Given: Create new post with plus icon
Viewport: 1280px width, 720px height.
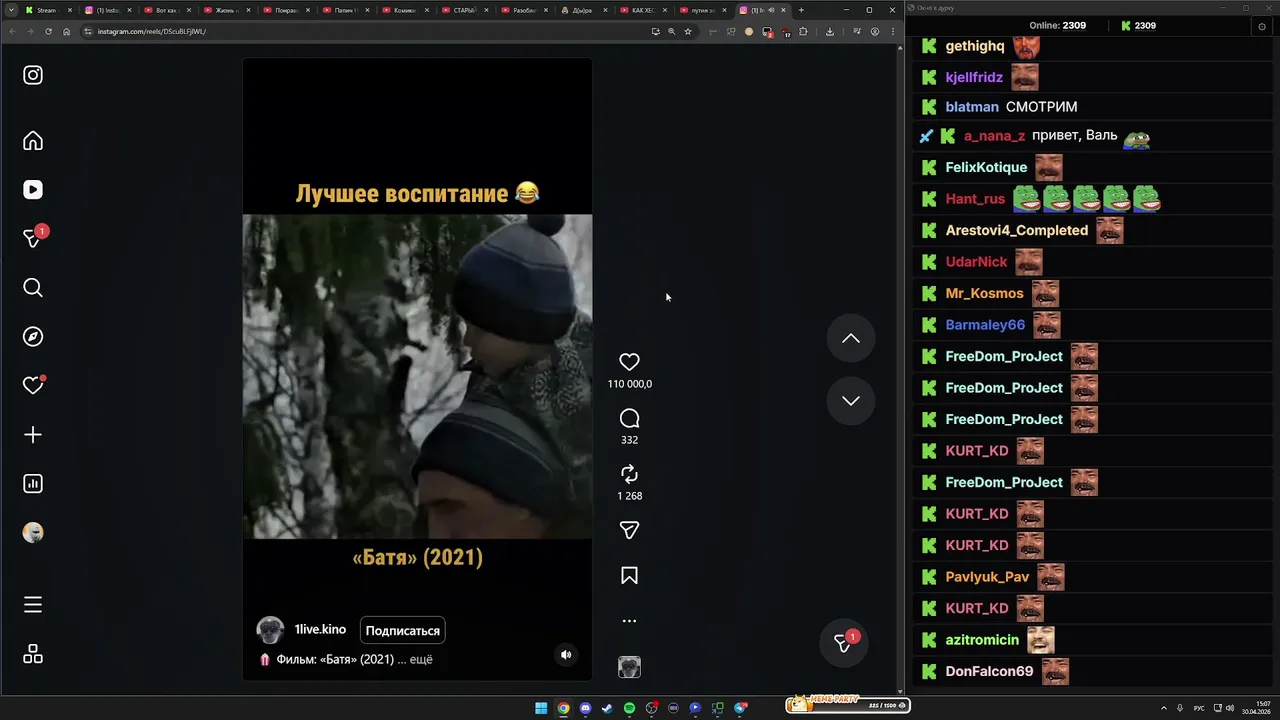Looking at the screenshot, I should [x=33, y=435].
